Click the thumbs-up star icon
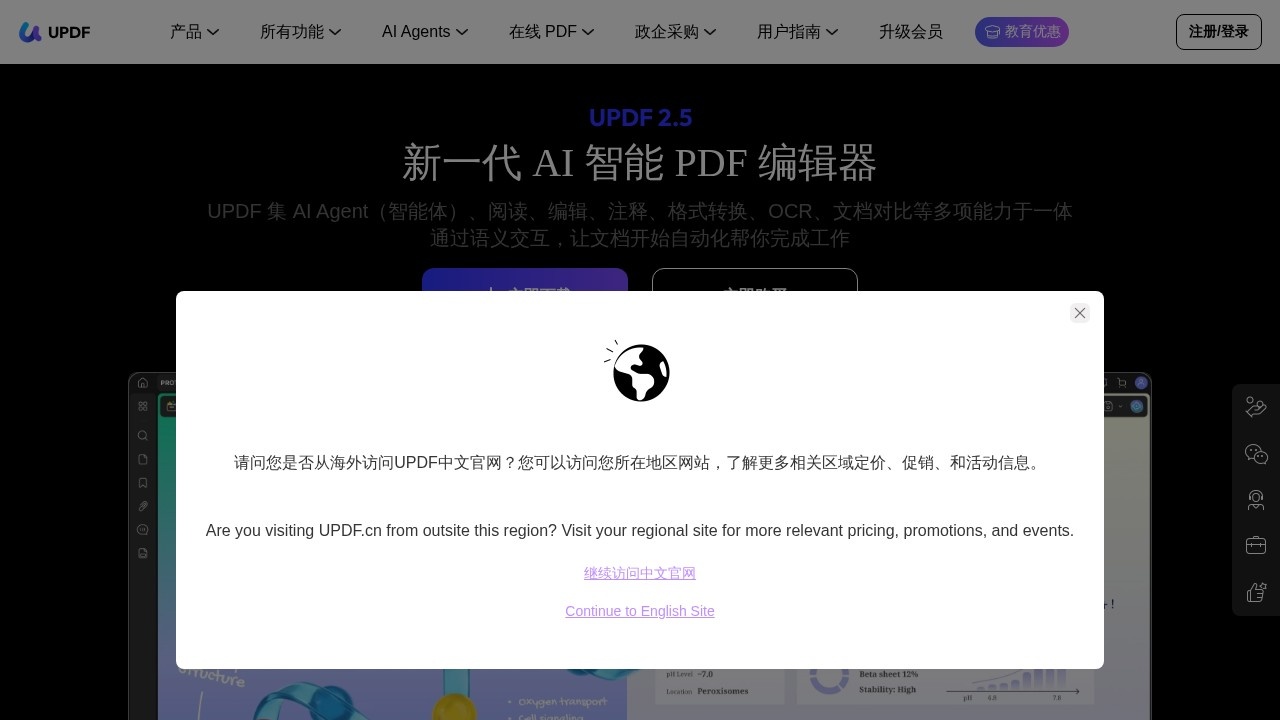Image resolution: width=1280 pixels, height=720 pixels. [x=1256, y=592]
